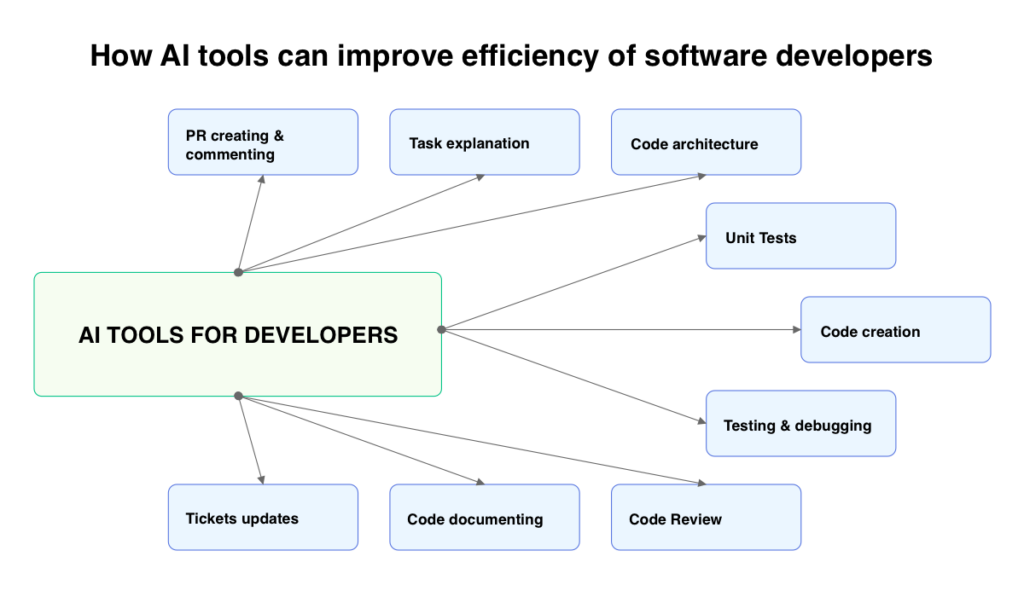
Task: Select the bottom anchor dot on central node
Action: click(237, 395)
